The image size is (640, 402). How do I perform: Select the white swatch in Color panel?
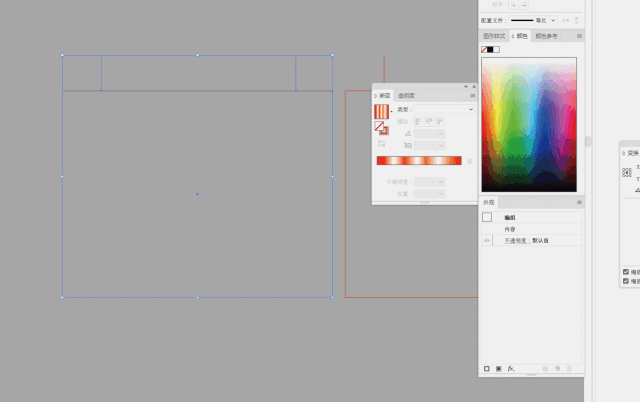point(496,49)
